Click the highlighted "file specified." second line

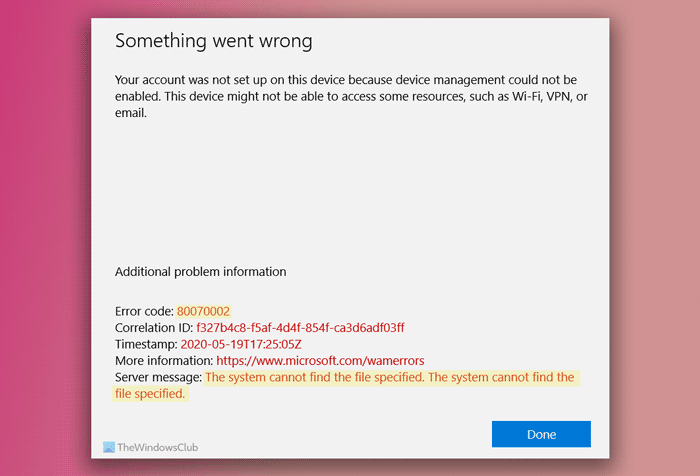click(x=150, y=394)
